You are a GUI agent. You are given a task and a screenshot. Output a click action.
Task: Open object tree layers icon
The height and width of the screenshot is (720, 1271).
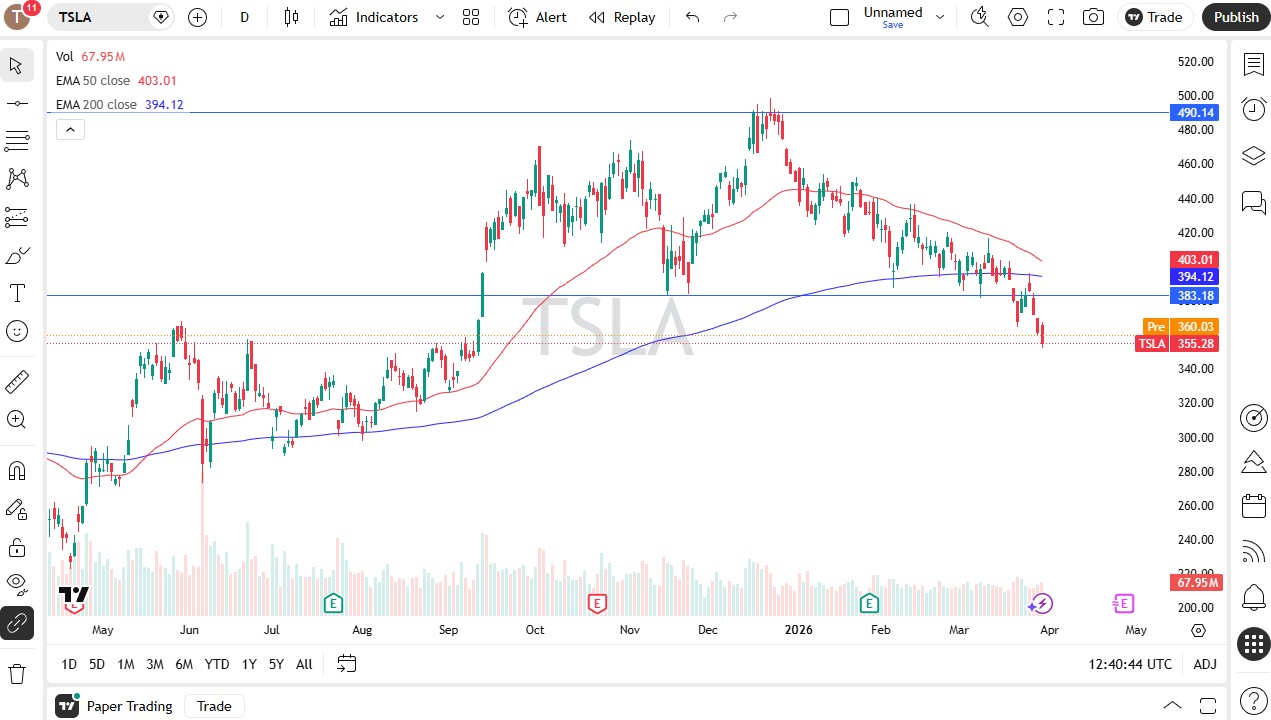point(1253,156)
